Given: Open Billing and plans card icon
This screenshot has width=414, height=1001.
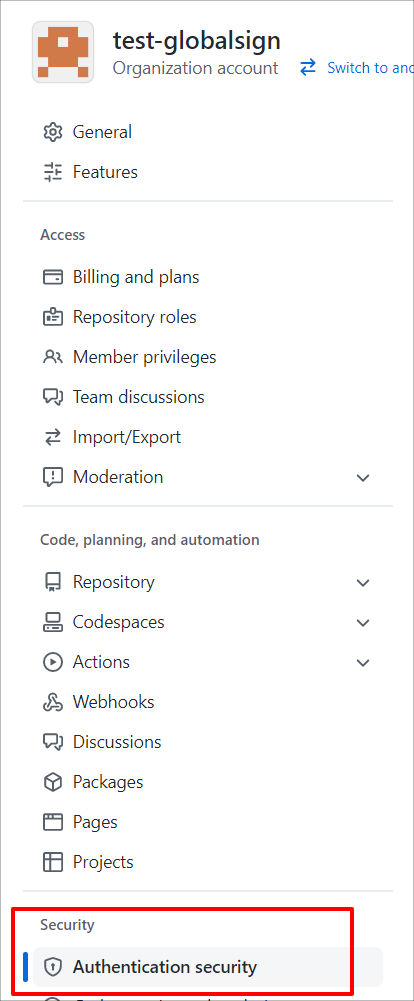Looking at the screenshot, I should pyautogui.click(x=52, y=277).
